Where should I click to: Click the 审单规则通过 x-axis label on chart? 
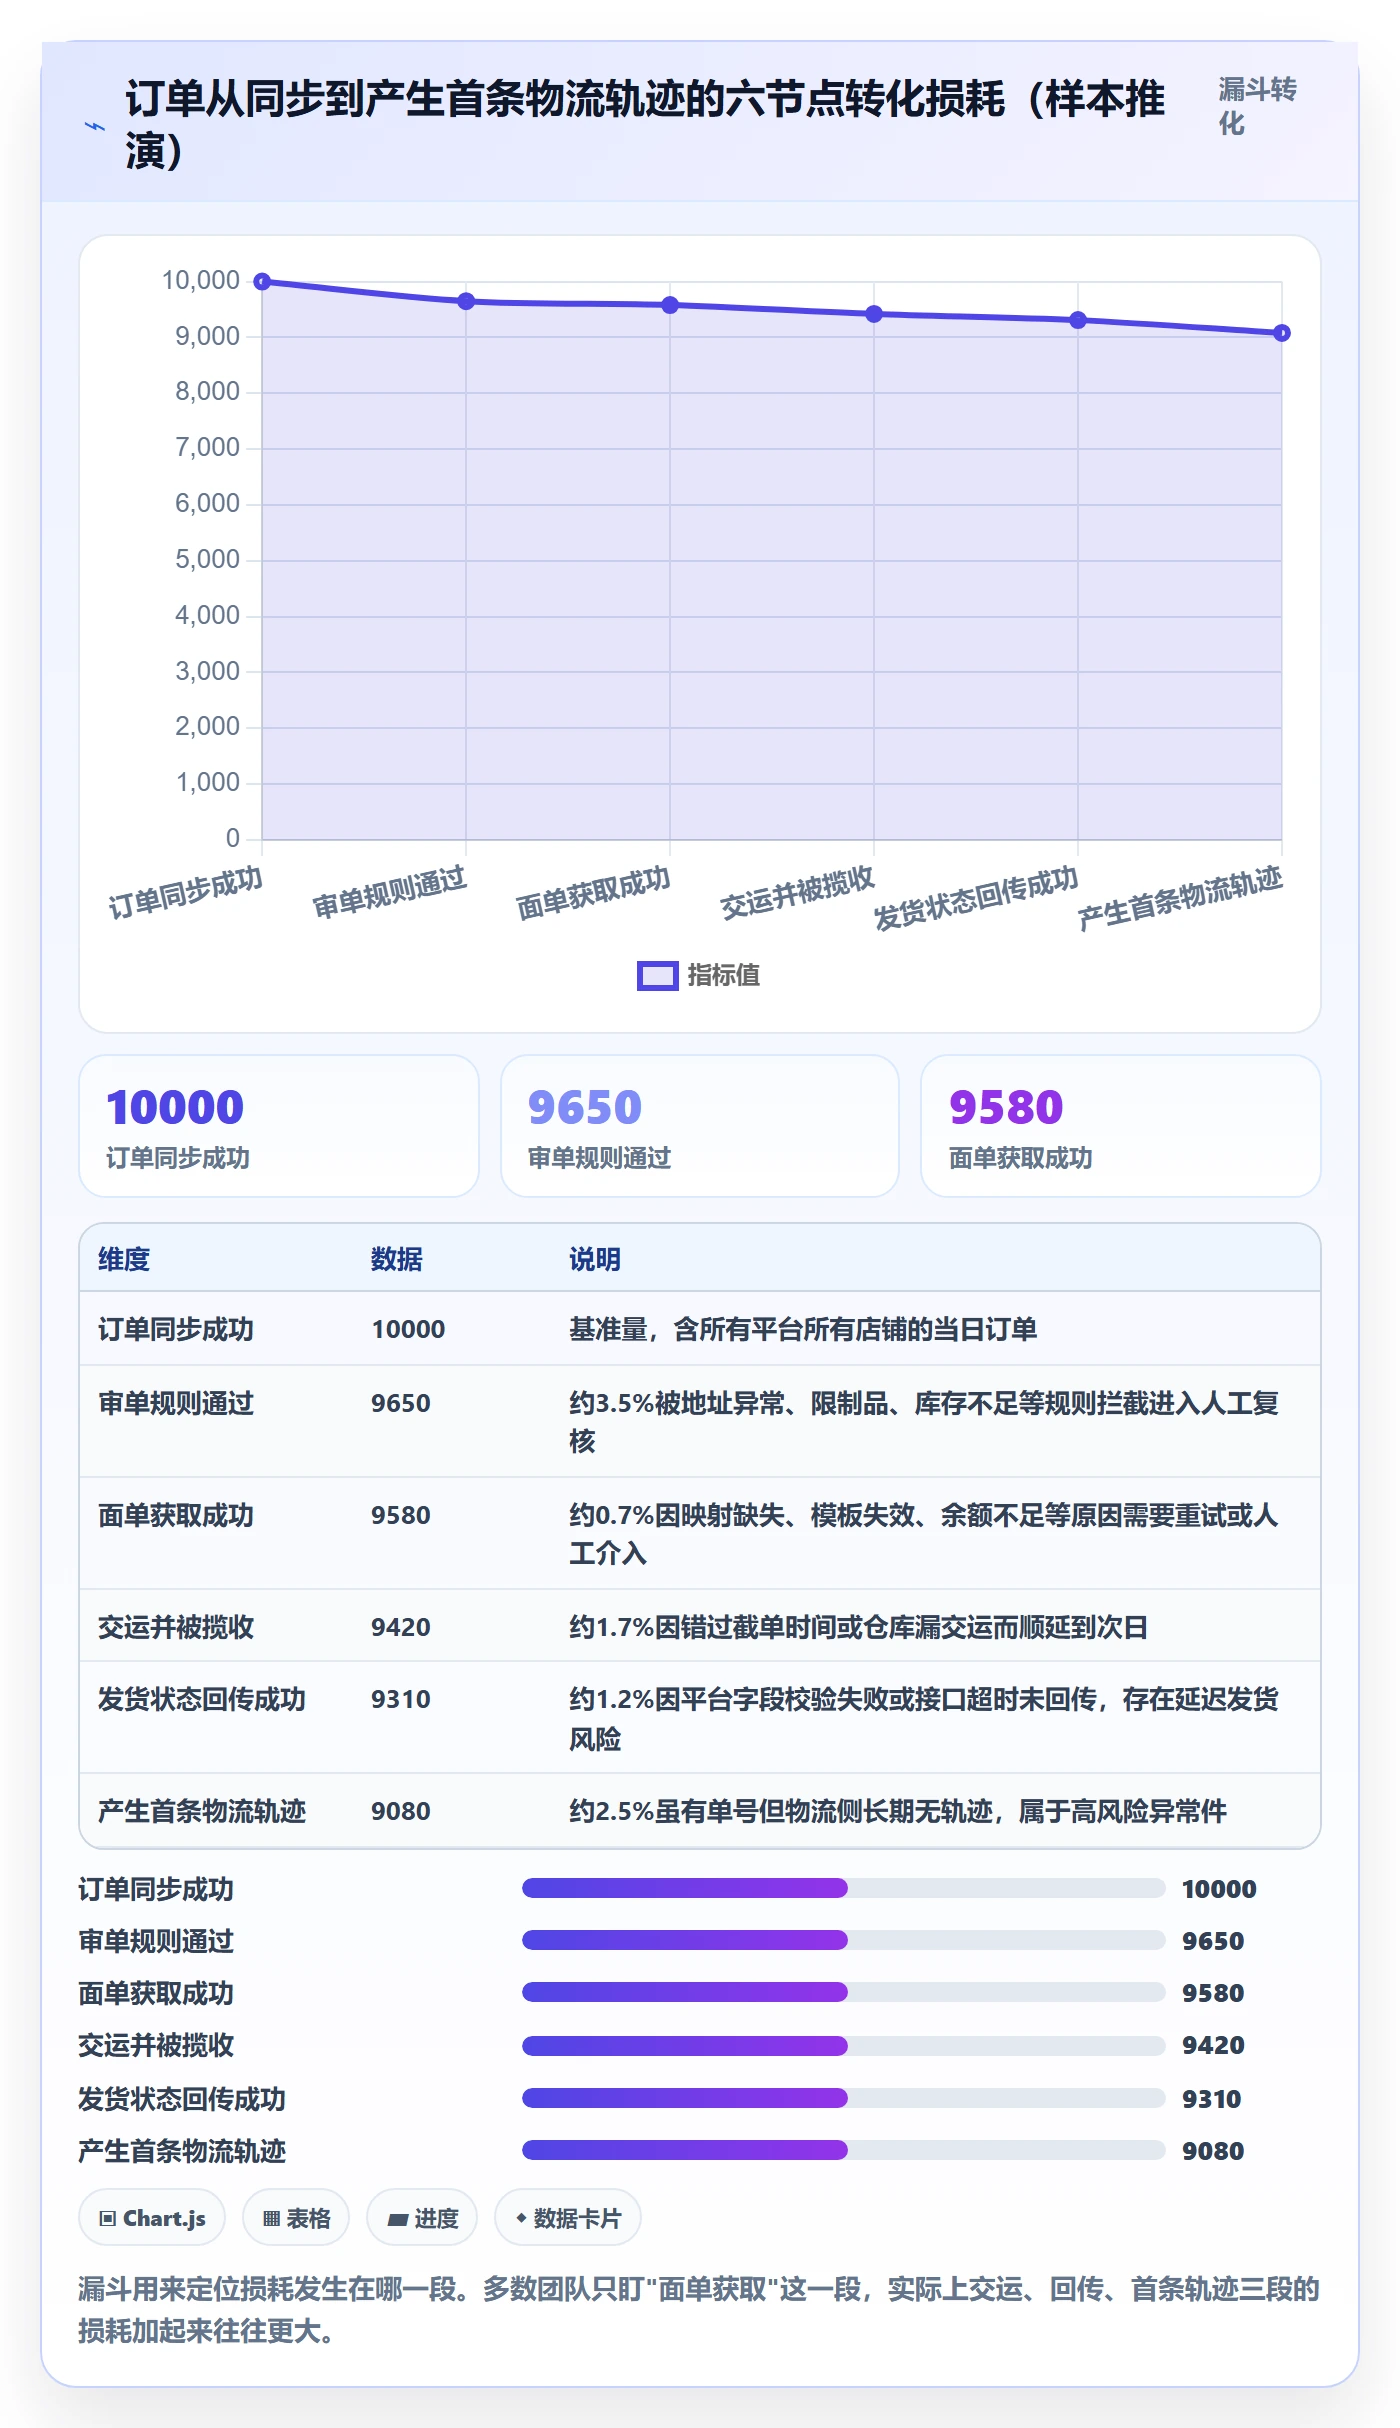coord(390,892)
